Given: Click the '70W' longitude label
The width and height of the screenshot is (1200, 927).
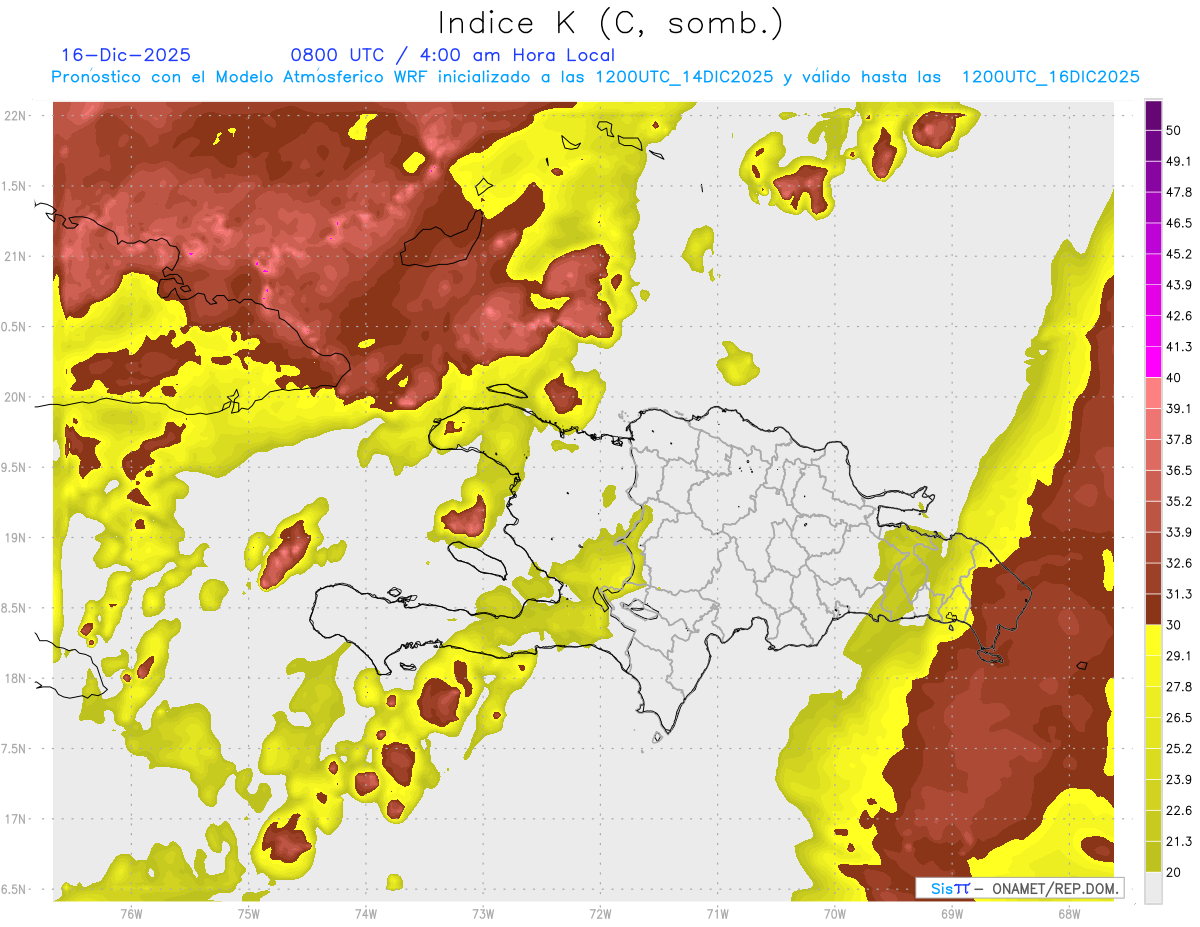Looking at the screenshot, I should [834, 913].
